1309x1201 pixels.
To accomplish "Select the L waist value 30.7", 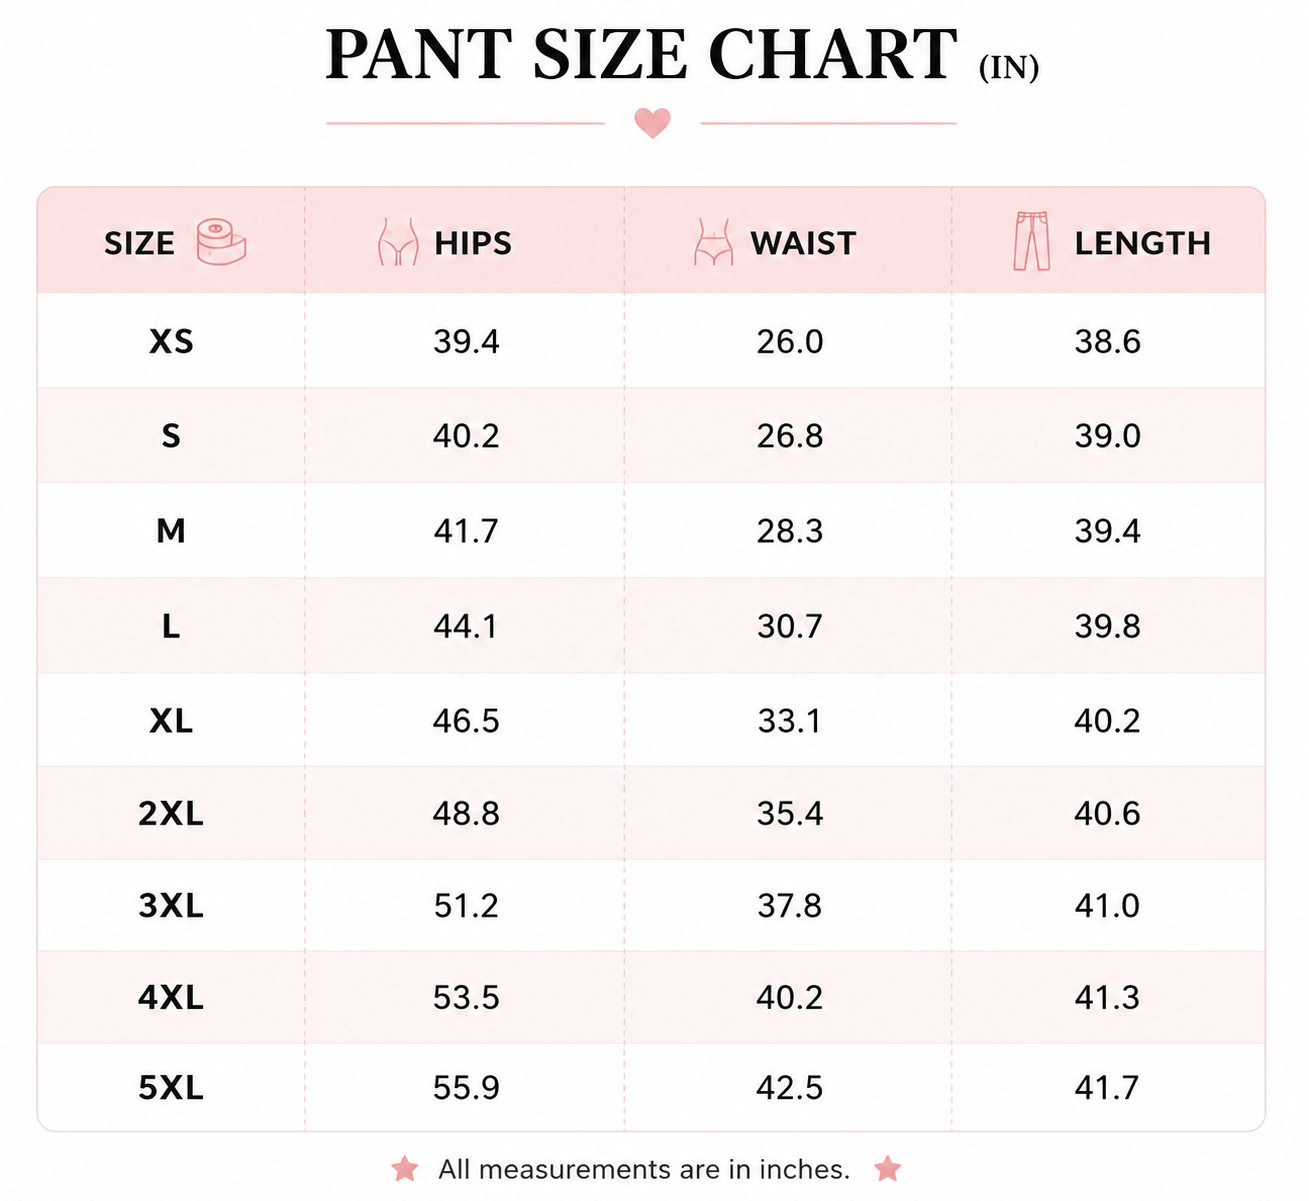I will click(x=789, y=626).
